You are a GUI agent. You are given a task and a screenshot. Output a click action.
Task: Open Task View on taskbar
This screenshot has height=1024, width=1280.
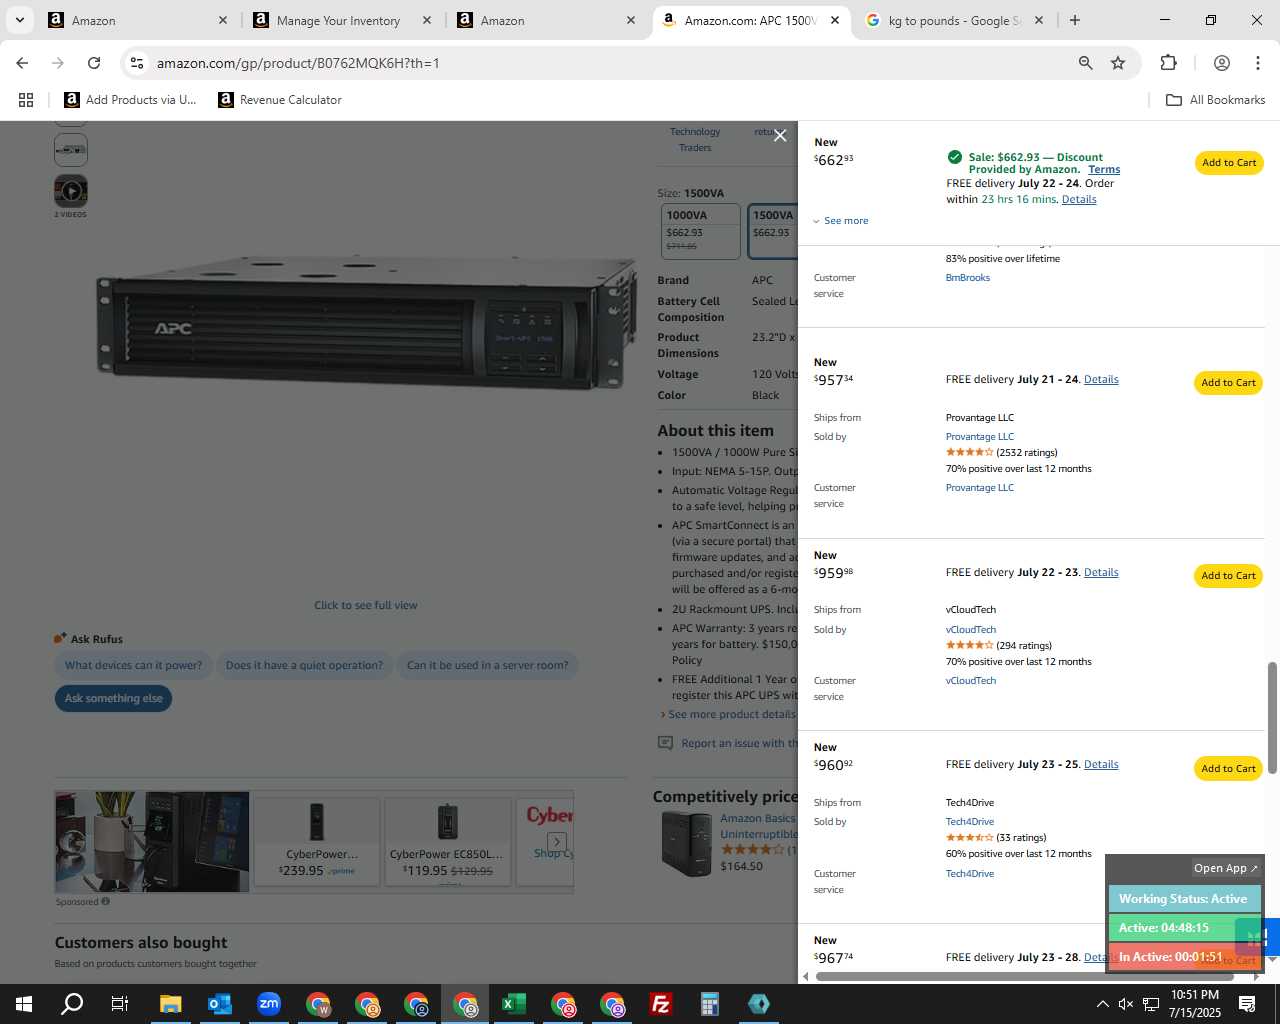point(120,1004)
